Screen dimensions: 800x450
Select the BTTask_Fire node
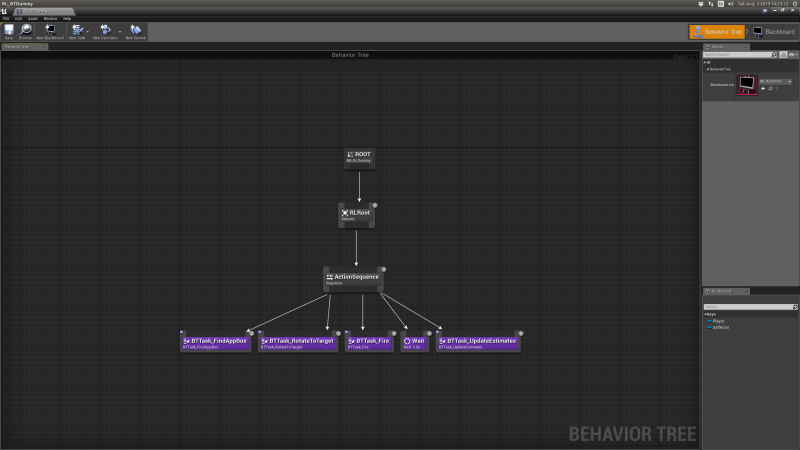369,342
